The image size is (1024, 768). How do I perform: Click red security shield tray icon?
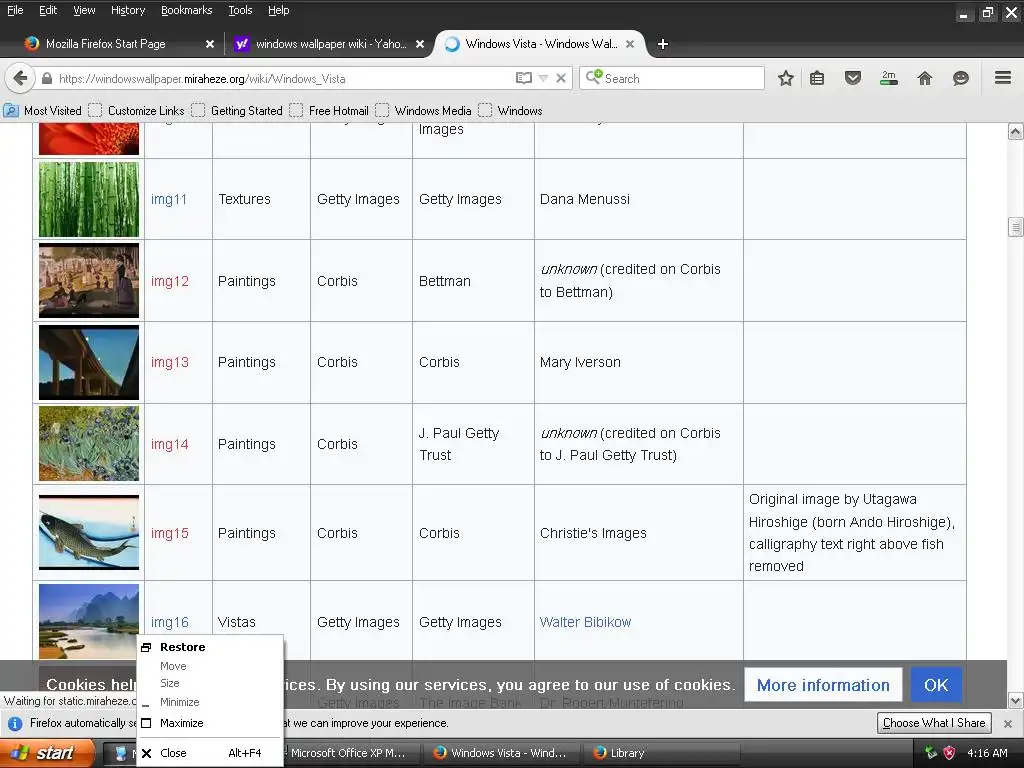[x=949, y=753]
